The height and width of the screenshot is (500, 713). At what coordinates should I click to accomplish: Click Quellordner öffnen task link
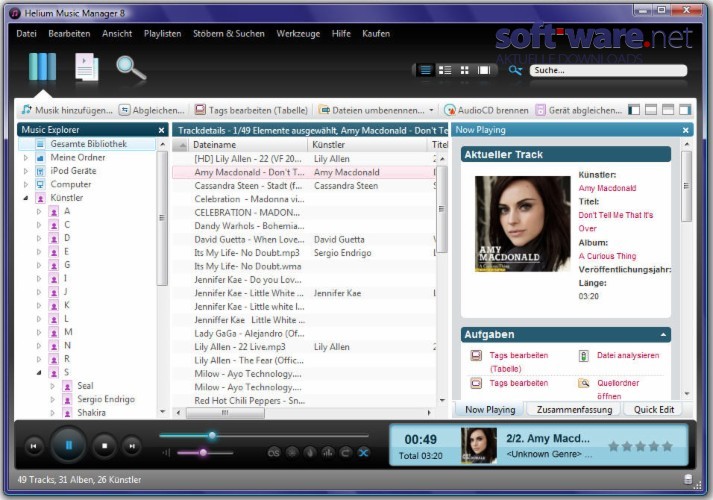618,390
